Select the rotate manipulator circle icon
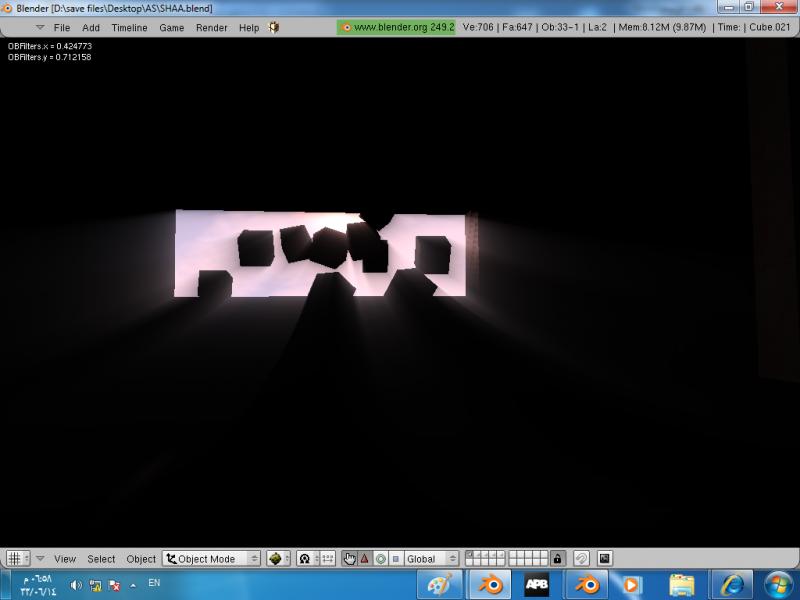Viewport: 800px width, 600px height. (381, 559)
